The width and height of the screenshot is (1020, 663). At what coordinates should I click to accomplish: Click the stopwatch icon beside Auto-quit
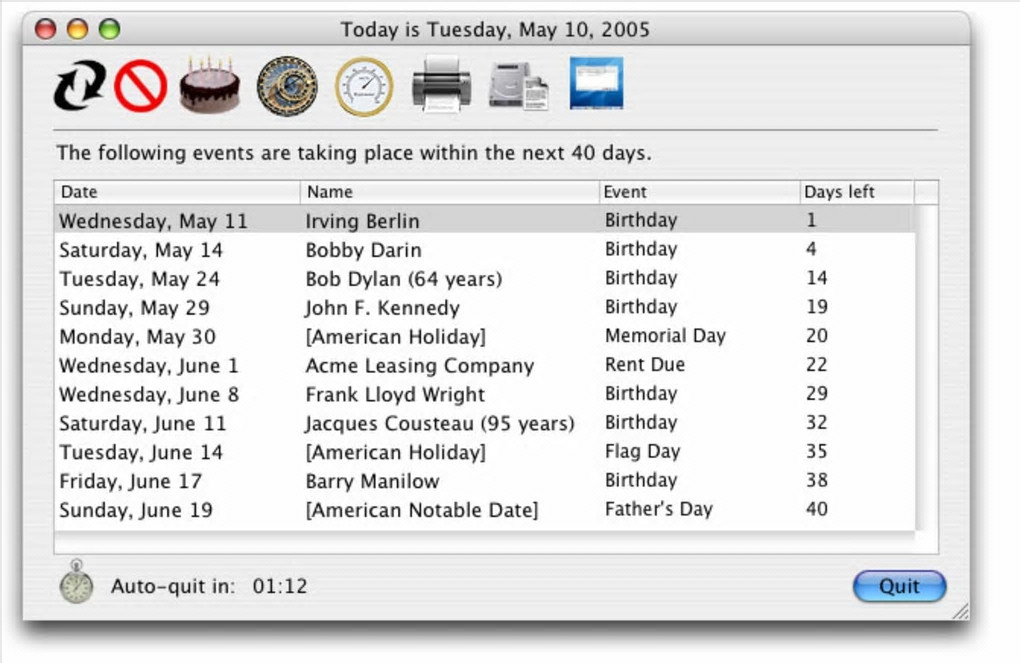[76, 583]
